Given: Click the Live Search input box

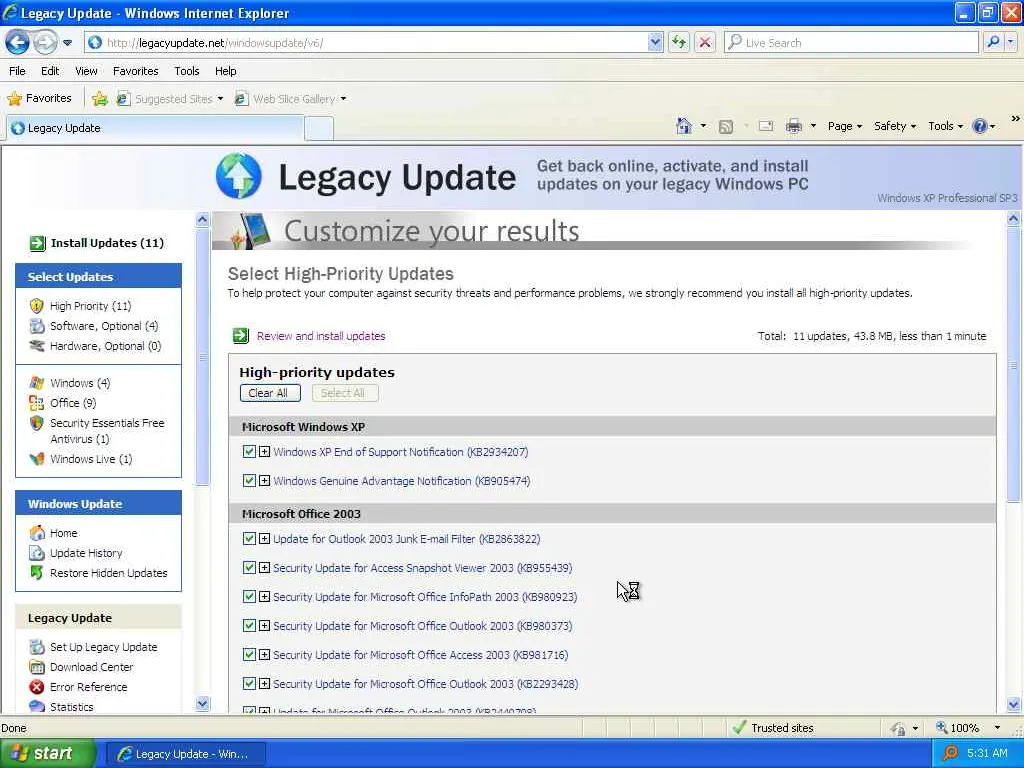Looking at the screenshot, I should point(852,42).
